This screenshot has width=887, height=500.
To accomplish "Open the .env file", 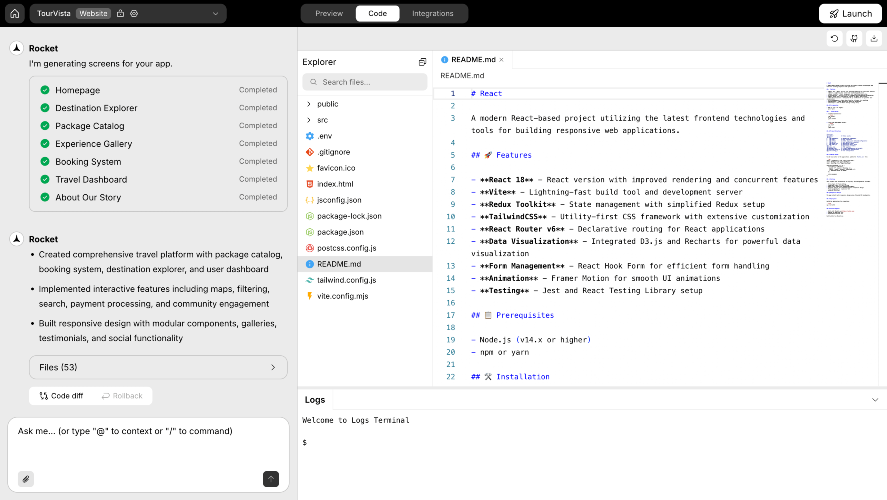I will click(365, 136).
